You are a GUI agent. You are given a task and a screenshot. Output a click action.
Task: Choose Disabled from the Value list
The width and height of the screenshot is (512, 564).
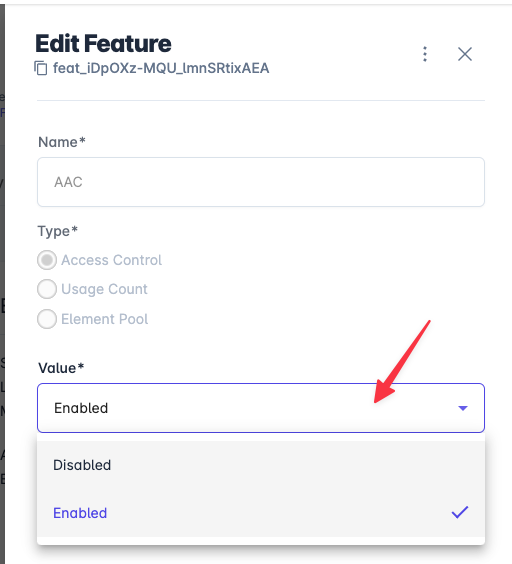261,465
